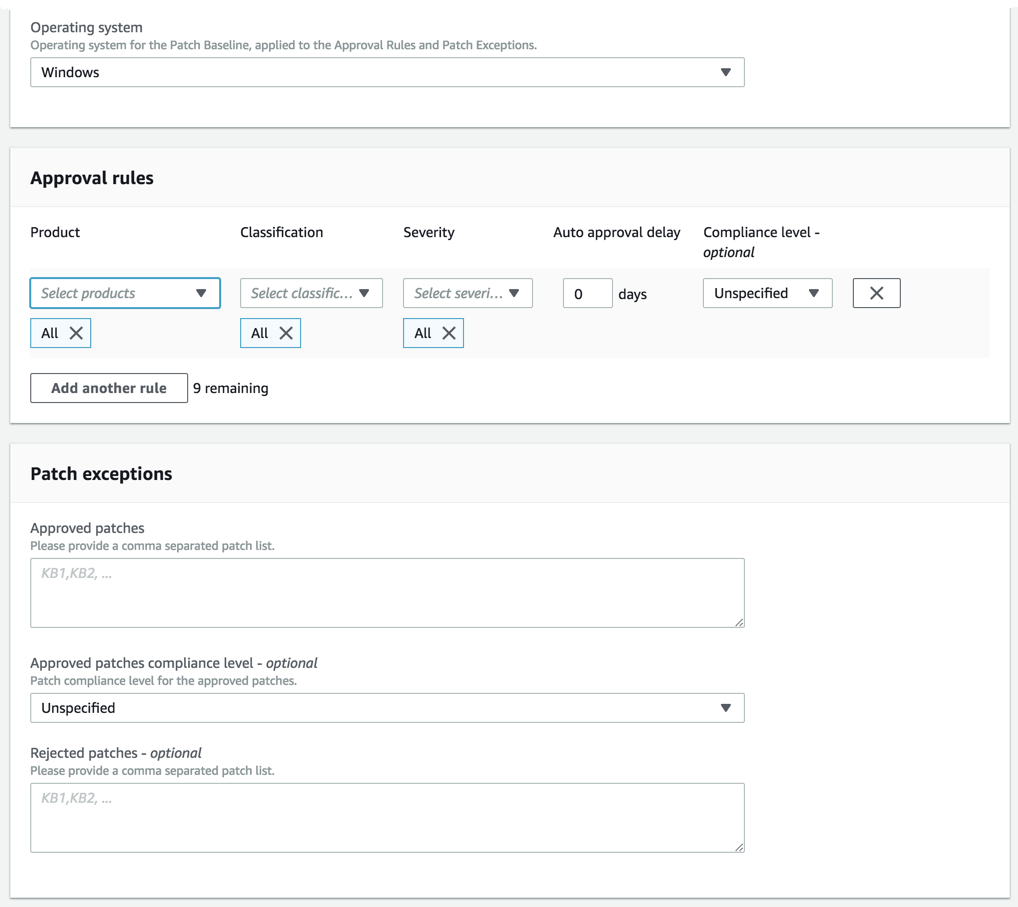Remove the All tag under Severity
The width and height of the screenshot is (1018, 907).
tap(449, 333)
